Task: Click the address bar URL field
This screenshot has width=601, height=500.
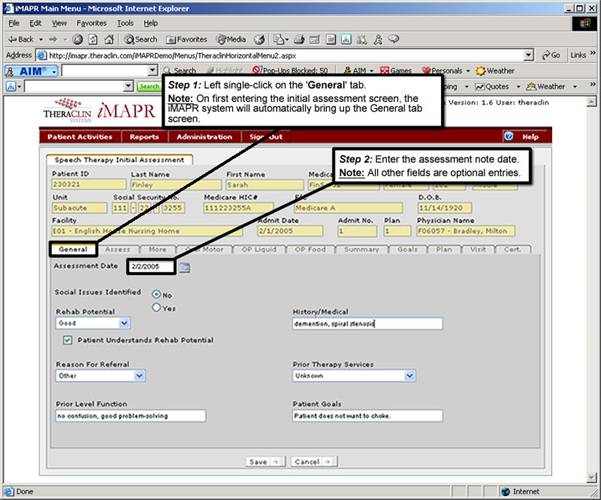Action: (280, 55)
